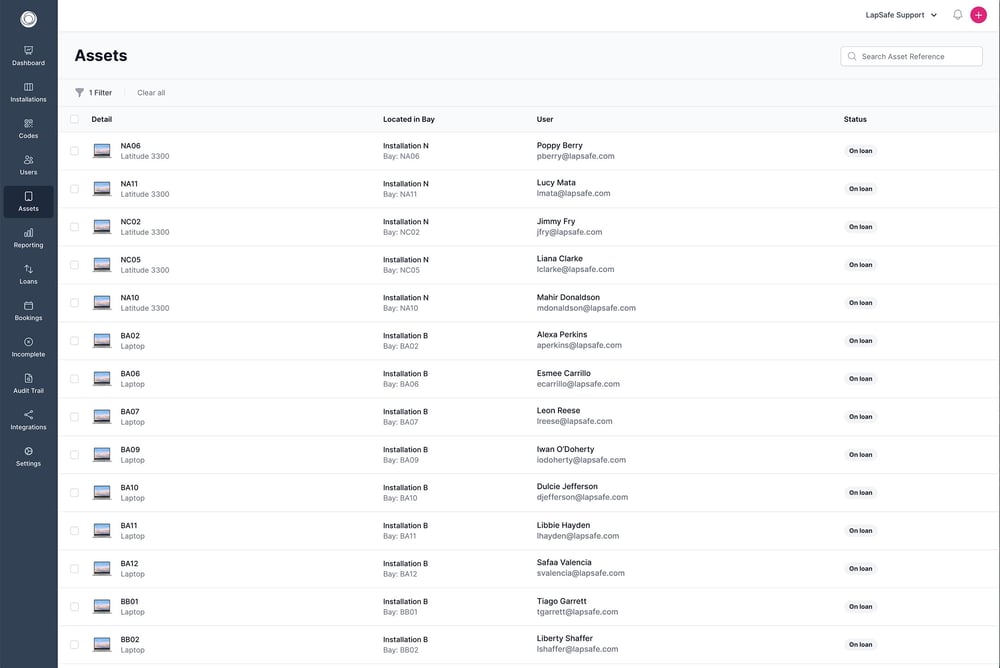Viewport: 1000px width, 668px height.
Task: Open the Audit Trail section
Action: pyautogui.click(x=27, y=382)
